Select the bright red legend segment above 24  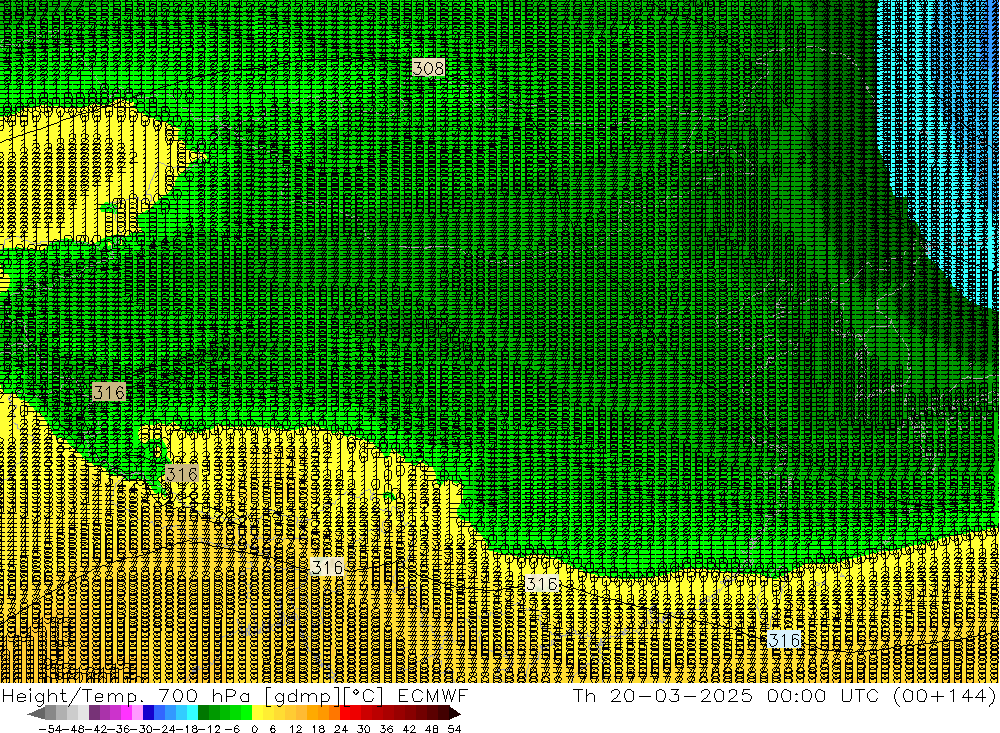345,713
